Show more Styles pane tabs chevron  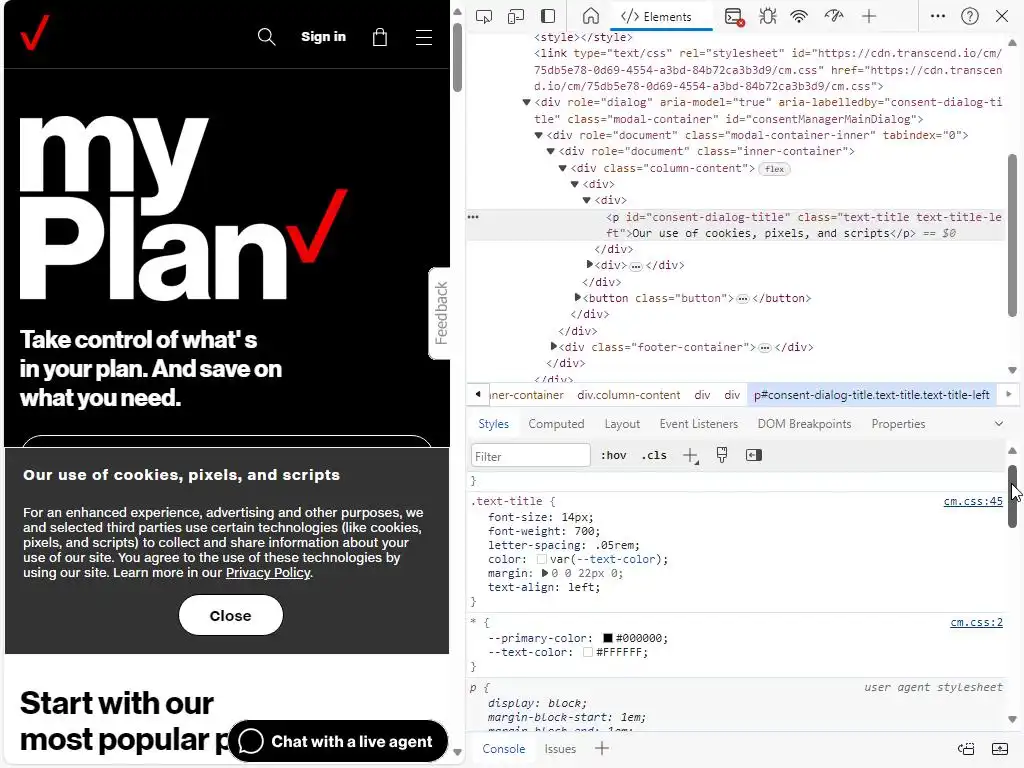999,424
